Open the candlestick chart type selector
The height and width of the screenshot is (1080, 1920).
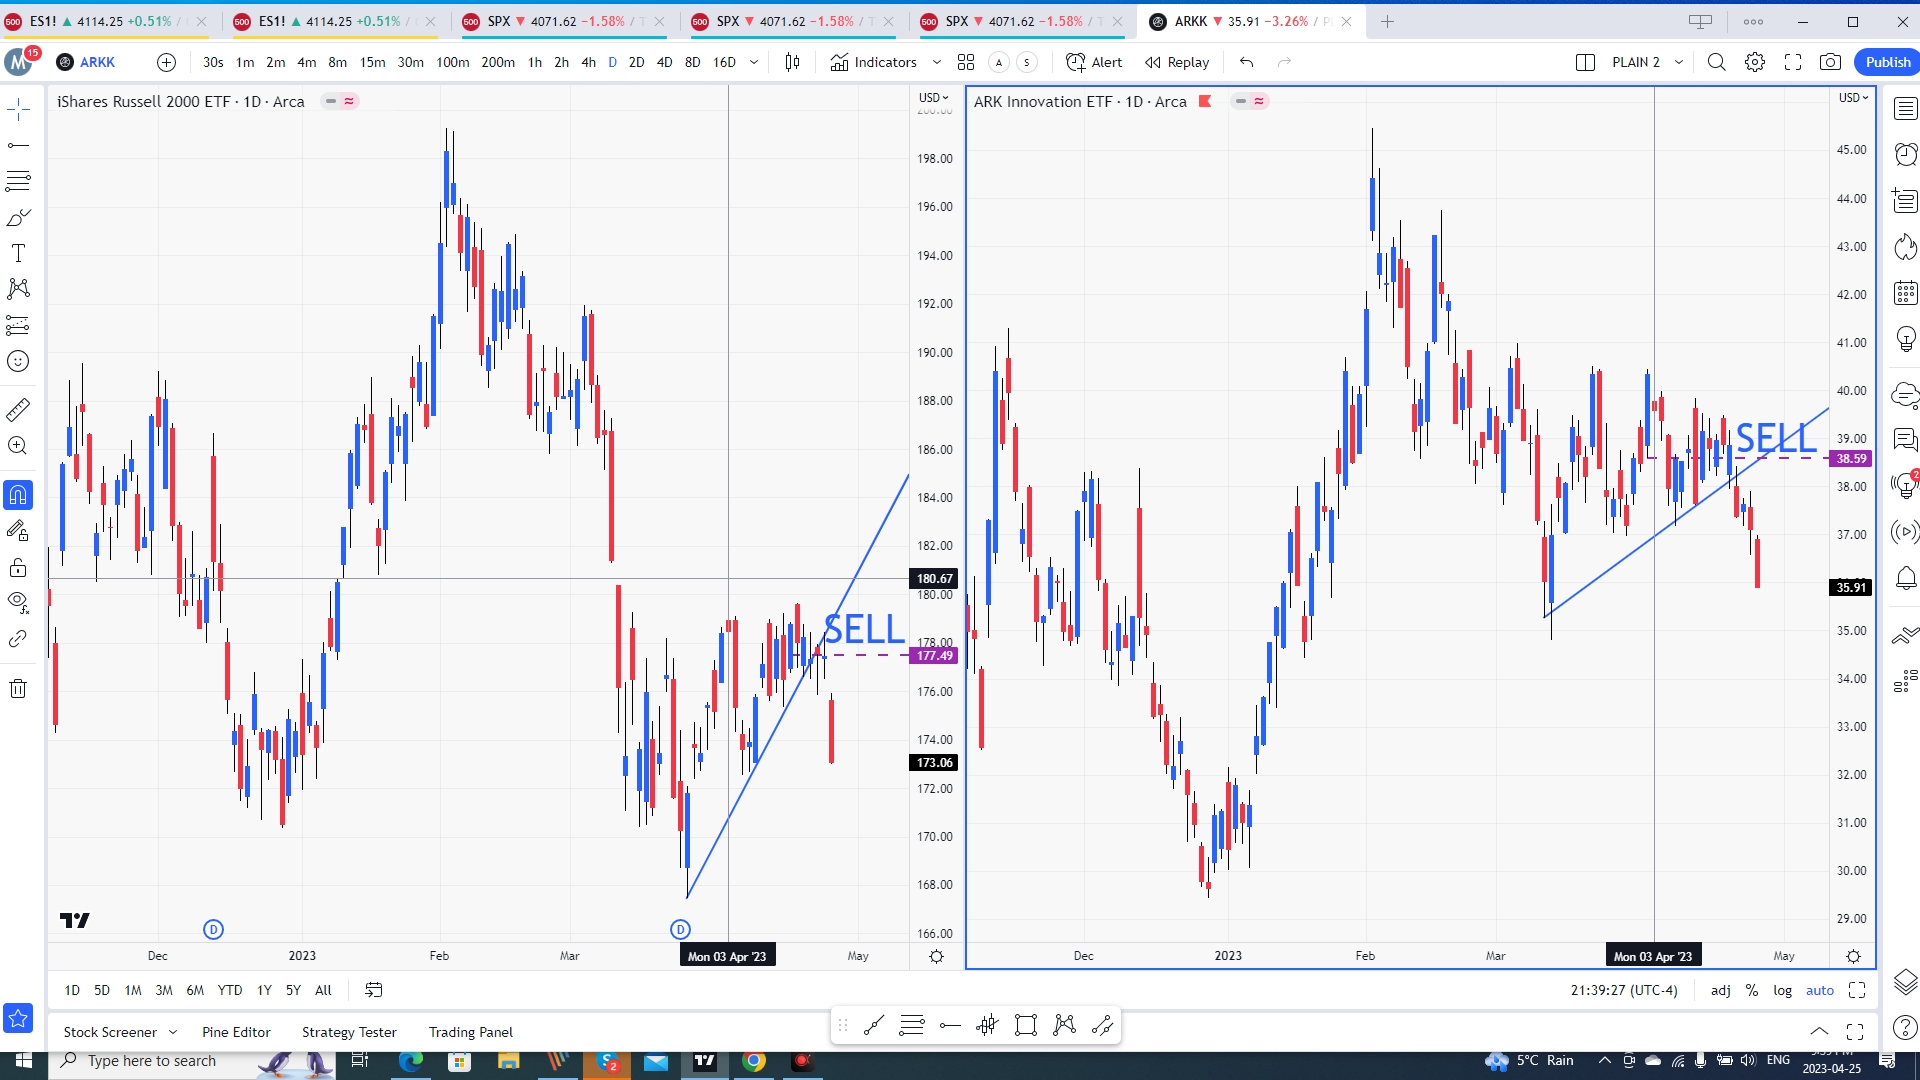tap(793, 62)
